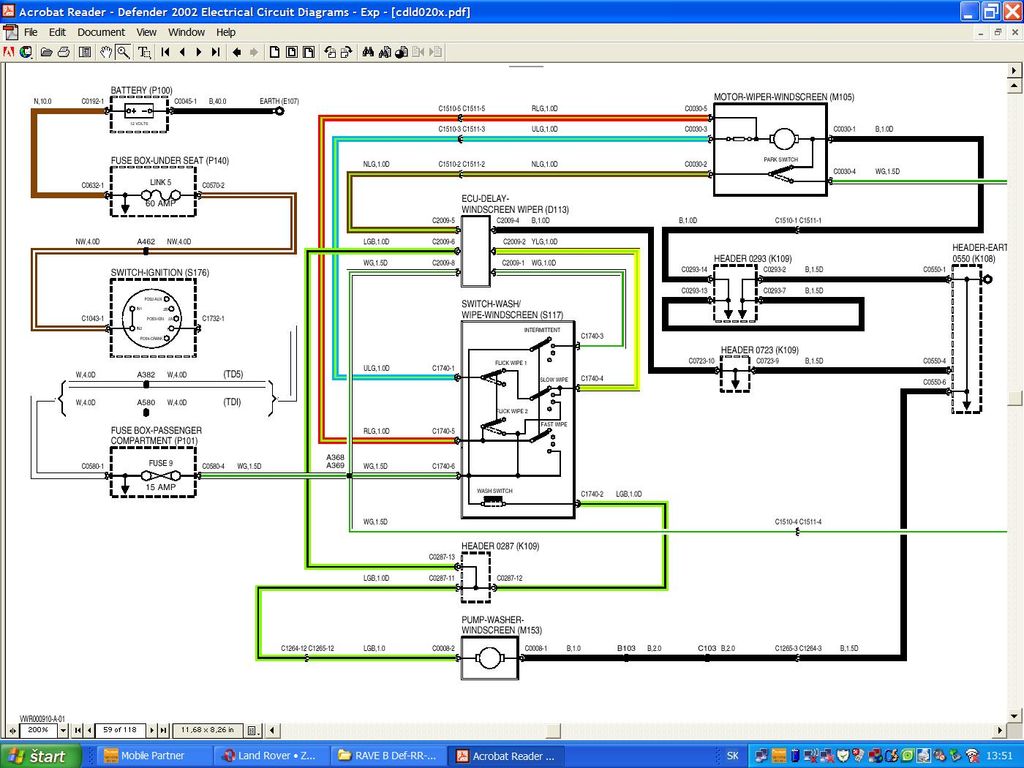The image size is (1024, 768).
Task: Toggle the Show/Hide Navigation Pane button
Action: tap(85, 52)
